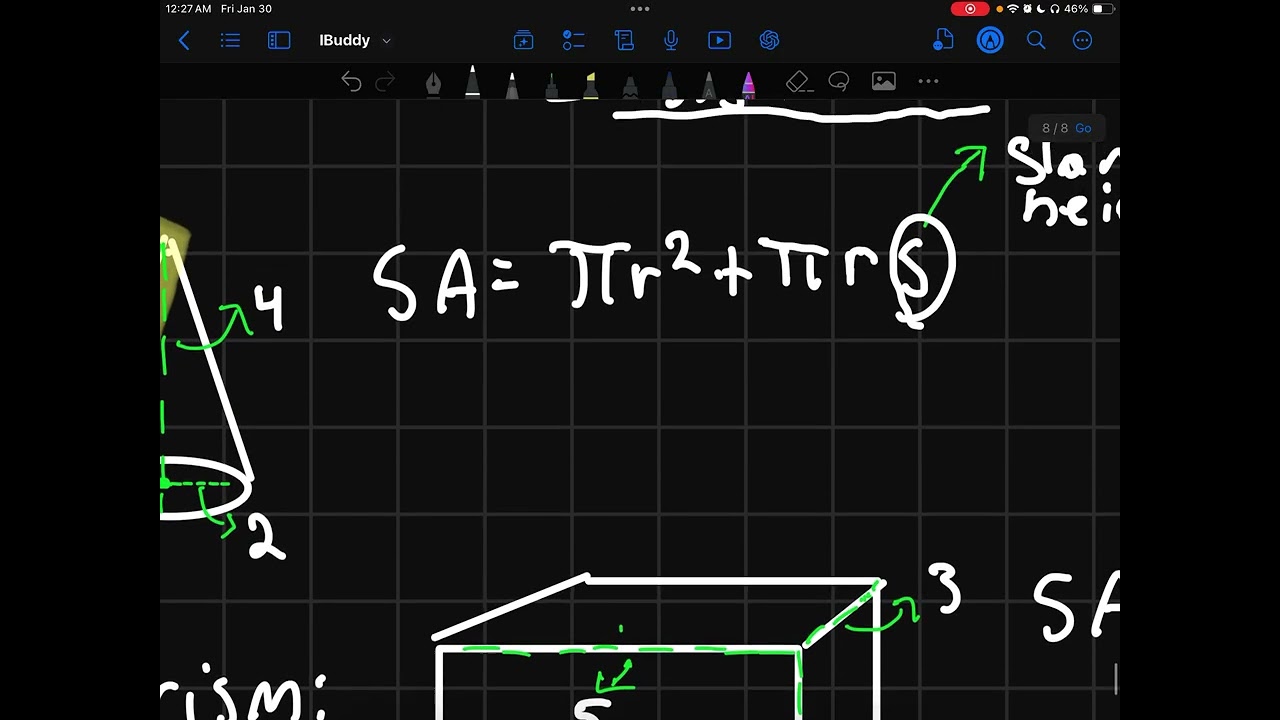Select the dark blue marker tool
Image resolution: width=1280 pixels, height=720 pixels.
point(669,84)
